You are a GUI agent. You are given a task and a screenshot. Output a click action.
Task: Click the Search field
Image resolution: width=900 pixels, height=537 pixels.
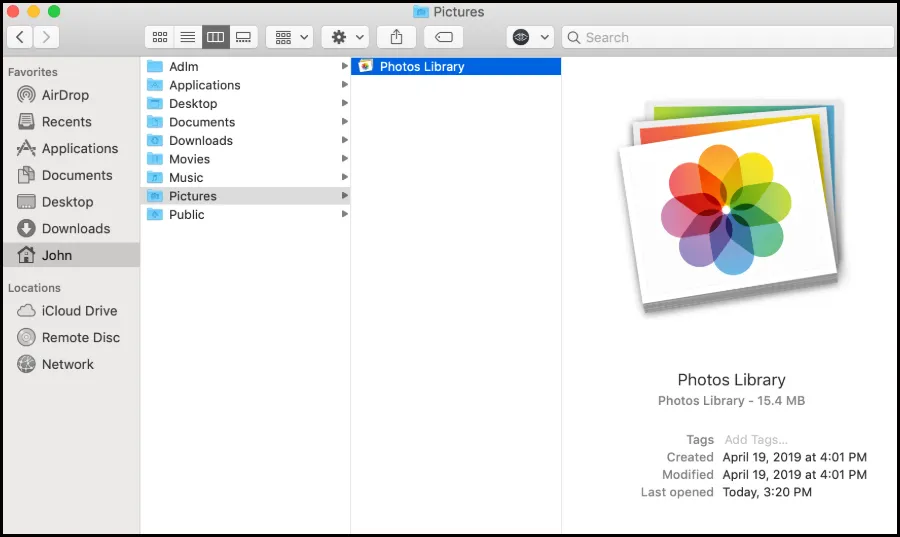[728, 37]
